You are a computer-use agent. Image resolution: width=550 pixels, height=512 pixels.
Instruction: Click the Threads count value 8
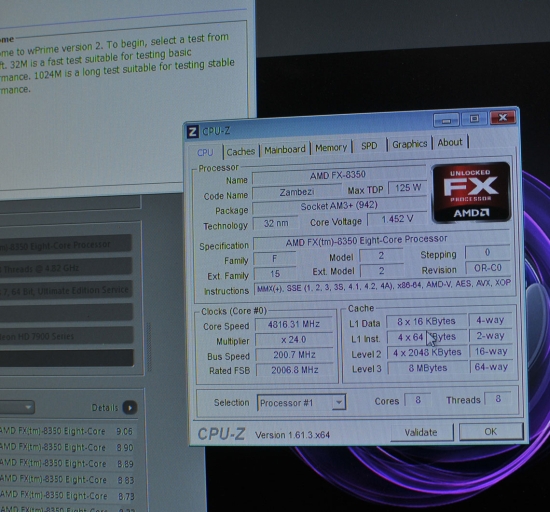(x=498, y=399)
